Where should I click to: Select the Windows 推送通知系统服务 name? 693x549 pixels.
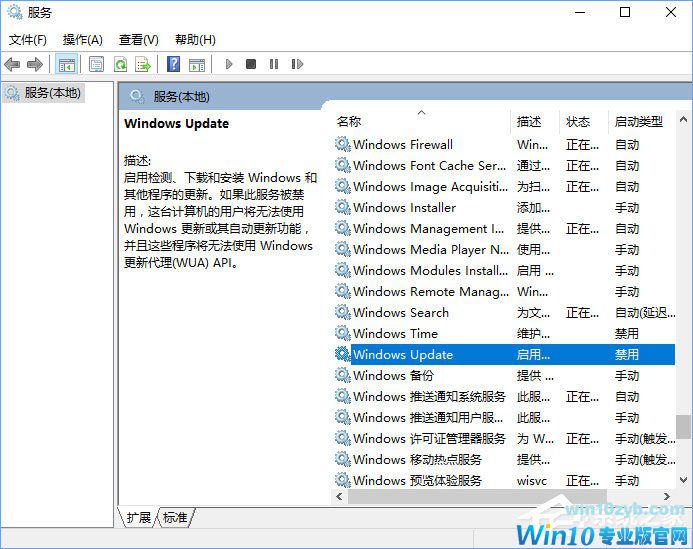(x=429, y=396)
